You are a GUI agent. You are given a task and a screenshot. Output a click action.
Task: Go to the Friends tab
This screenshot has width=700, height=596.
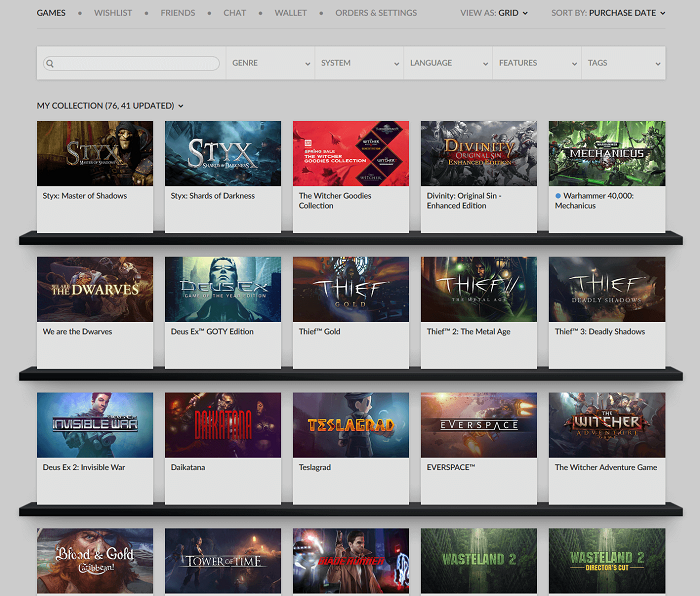pyautogui.click(x=178, y=13)
